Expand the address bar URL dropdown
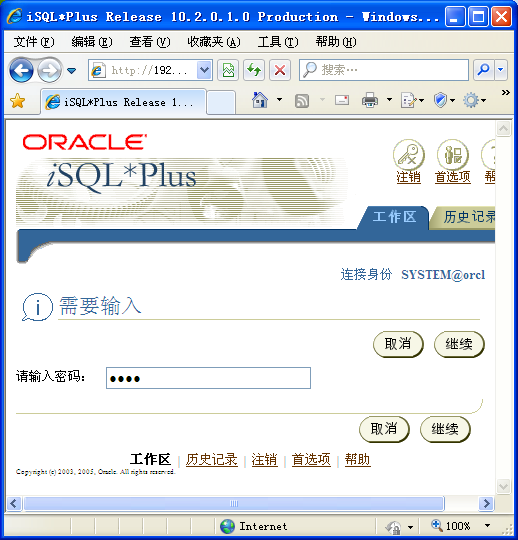The height and width of the screenshot is (540, 518). point(205,70)
